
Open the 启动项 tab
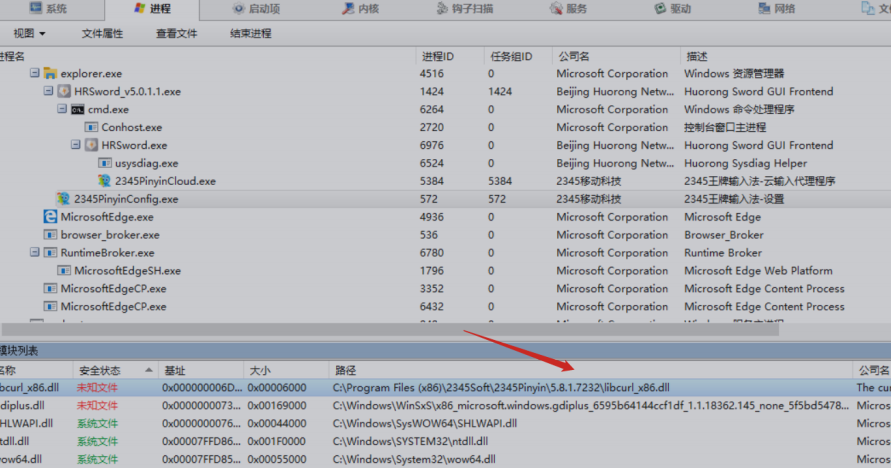pos(256,9)
